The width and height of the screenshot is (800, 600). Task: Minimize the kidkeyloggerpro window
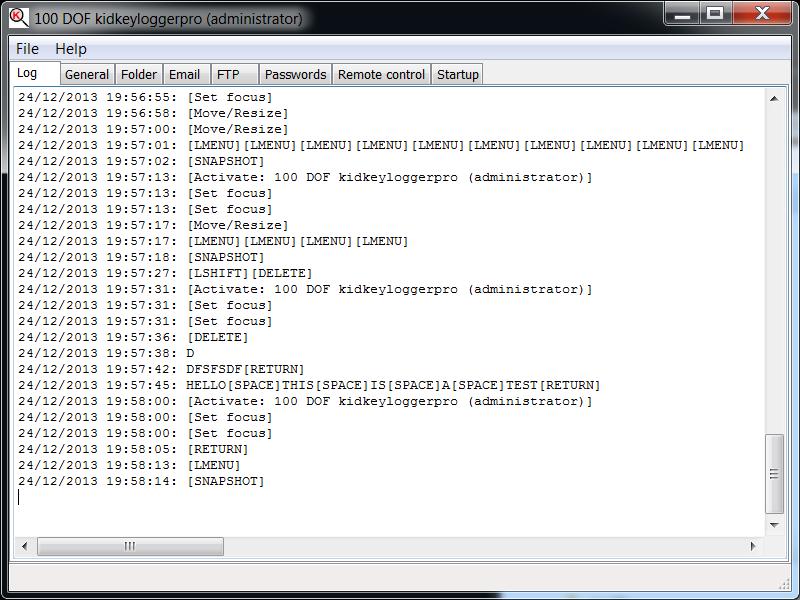[x=682, y=14]
